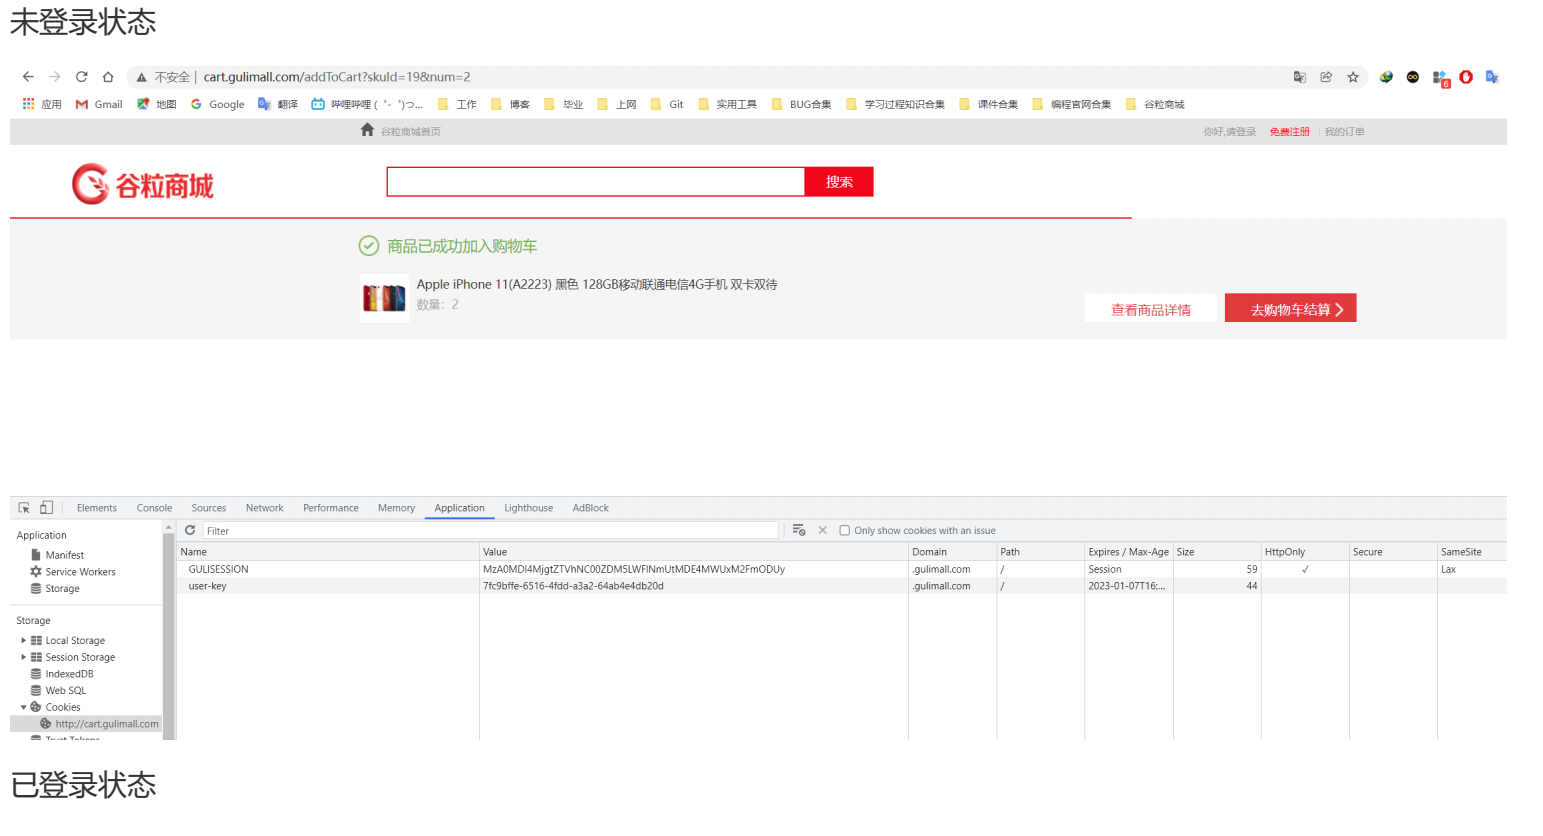The image size is (1543, 836).
Task: Click the store search input field
Action: 596,182
